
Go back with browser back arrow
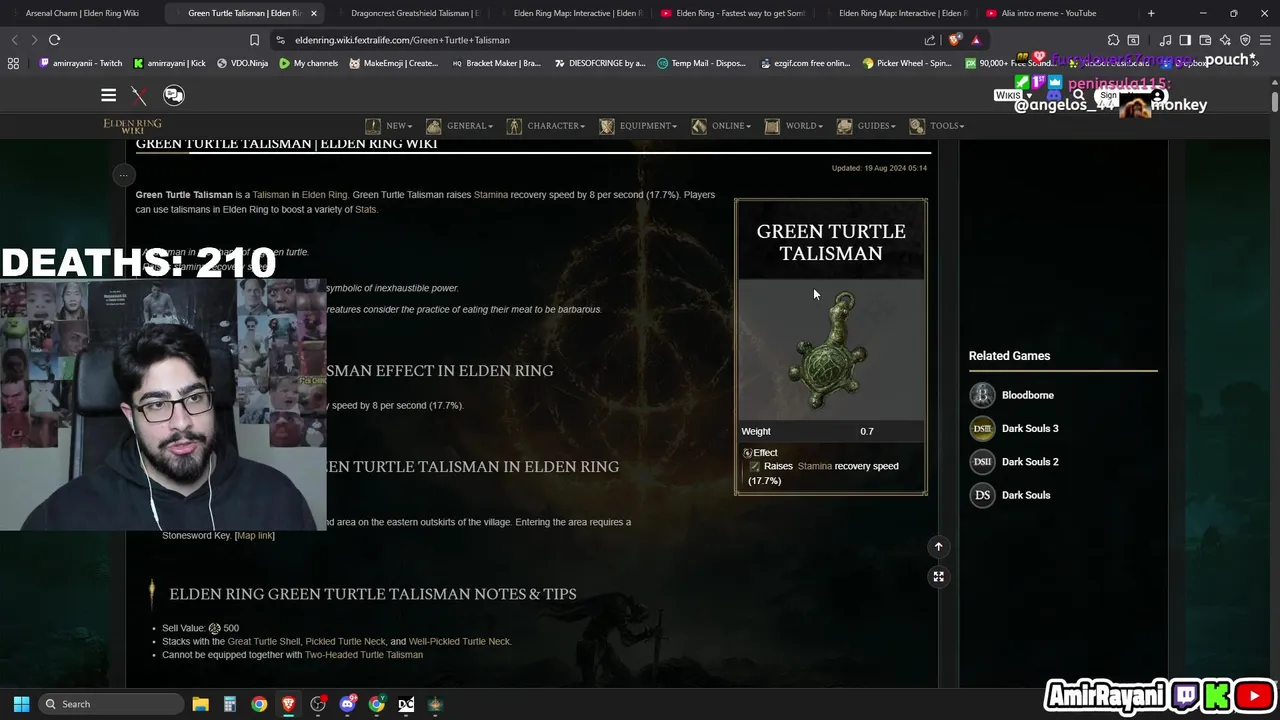(x=14, y=40)
